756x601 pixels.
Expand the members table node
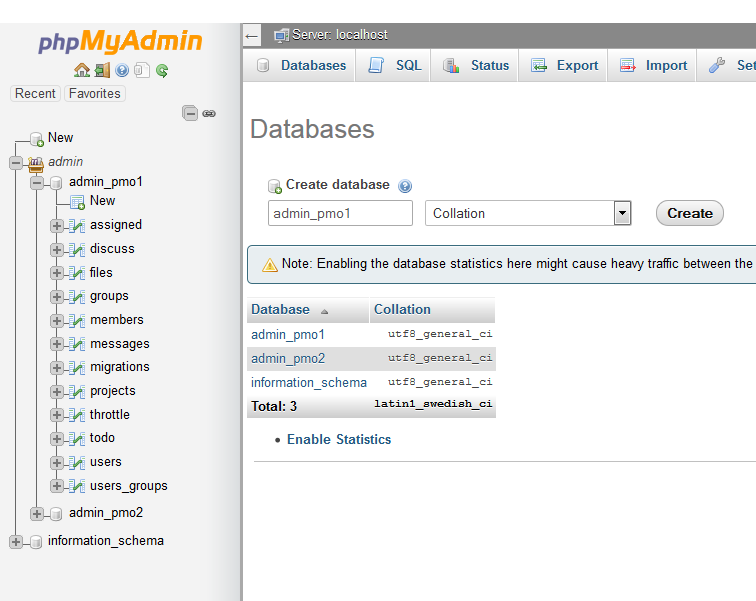point(57,320)
